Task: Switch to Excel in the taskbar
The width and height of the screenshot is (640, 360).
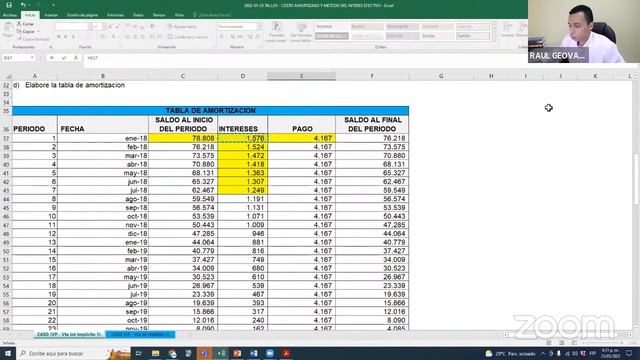Action: 221,353
